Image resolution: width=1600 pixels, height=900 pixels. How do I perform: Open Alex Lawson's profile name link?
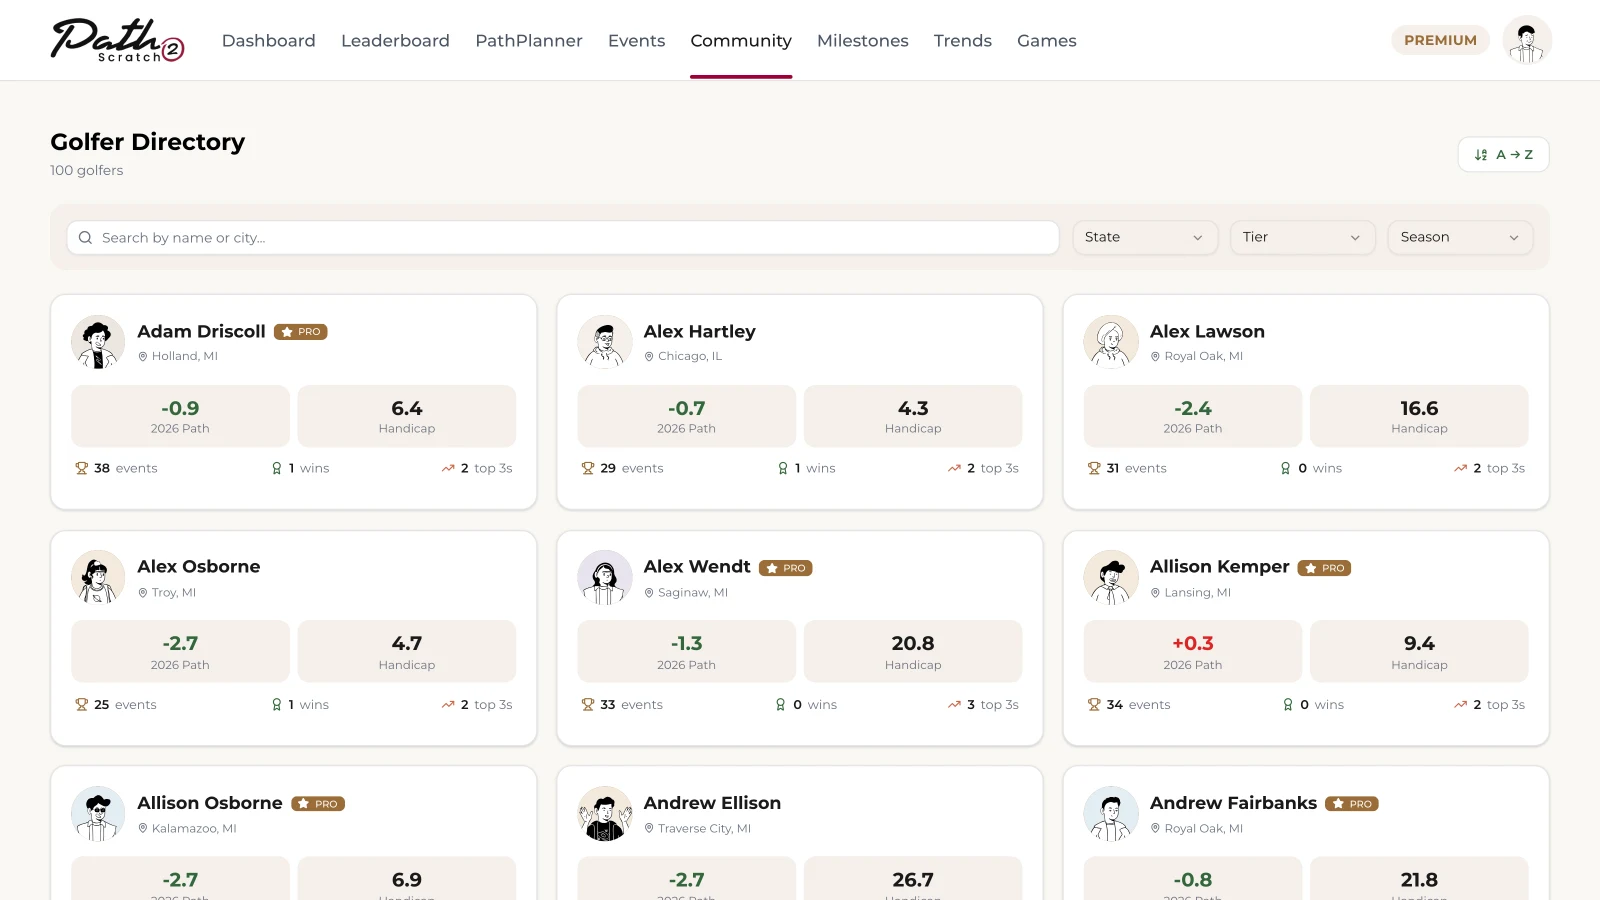(x=1207, y=332)
